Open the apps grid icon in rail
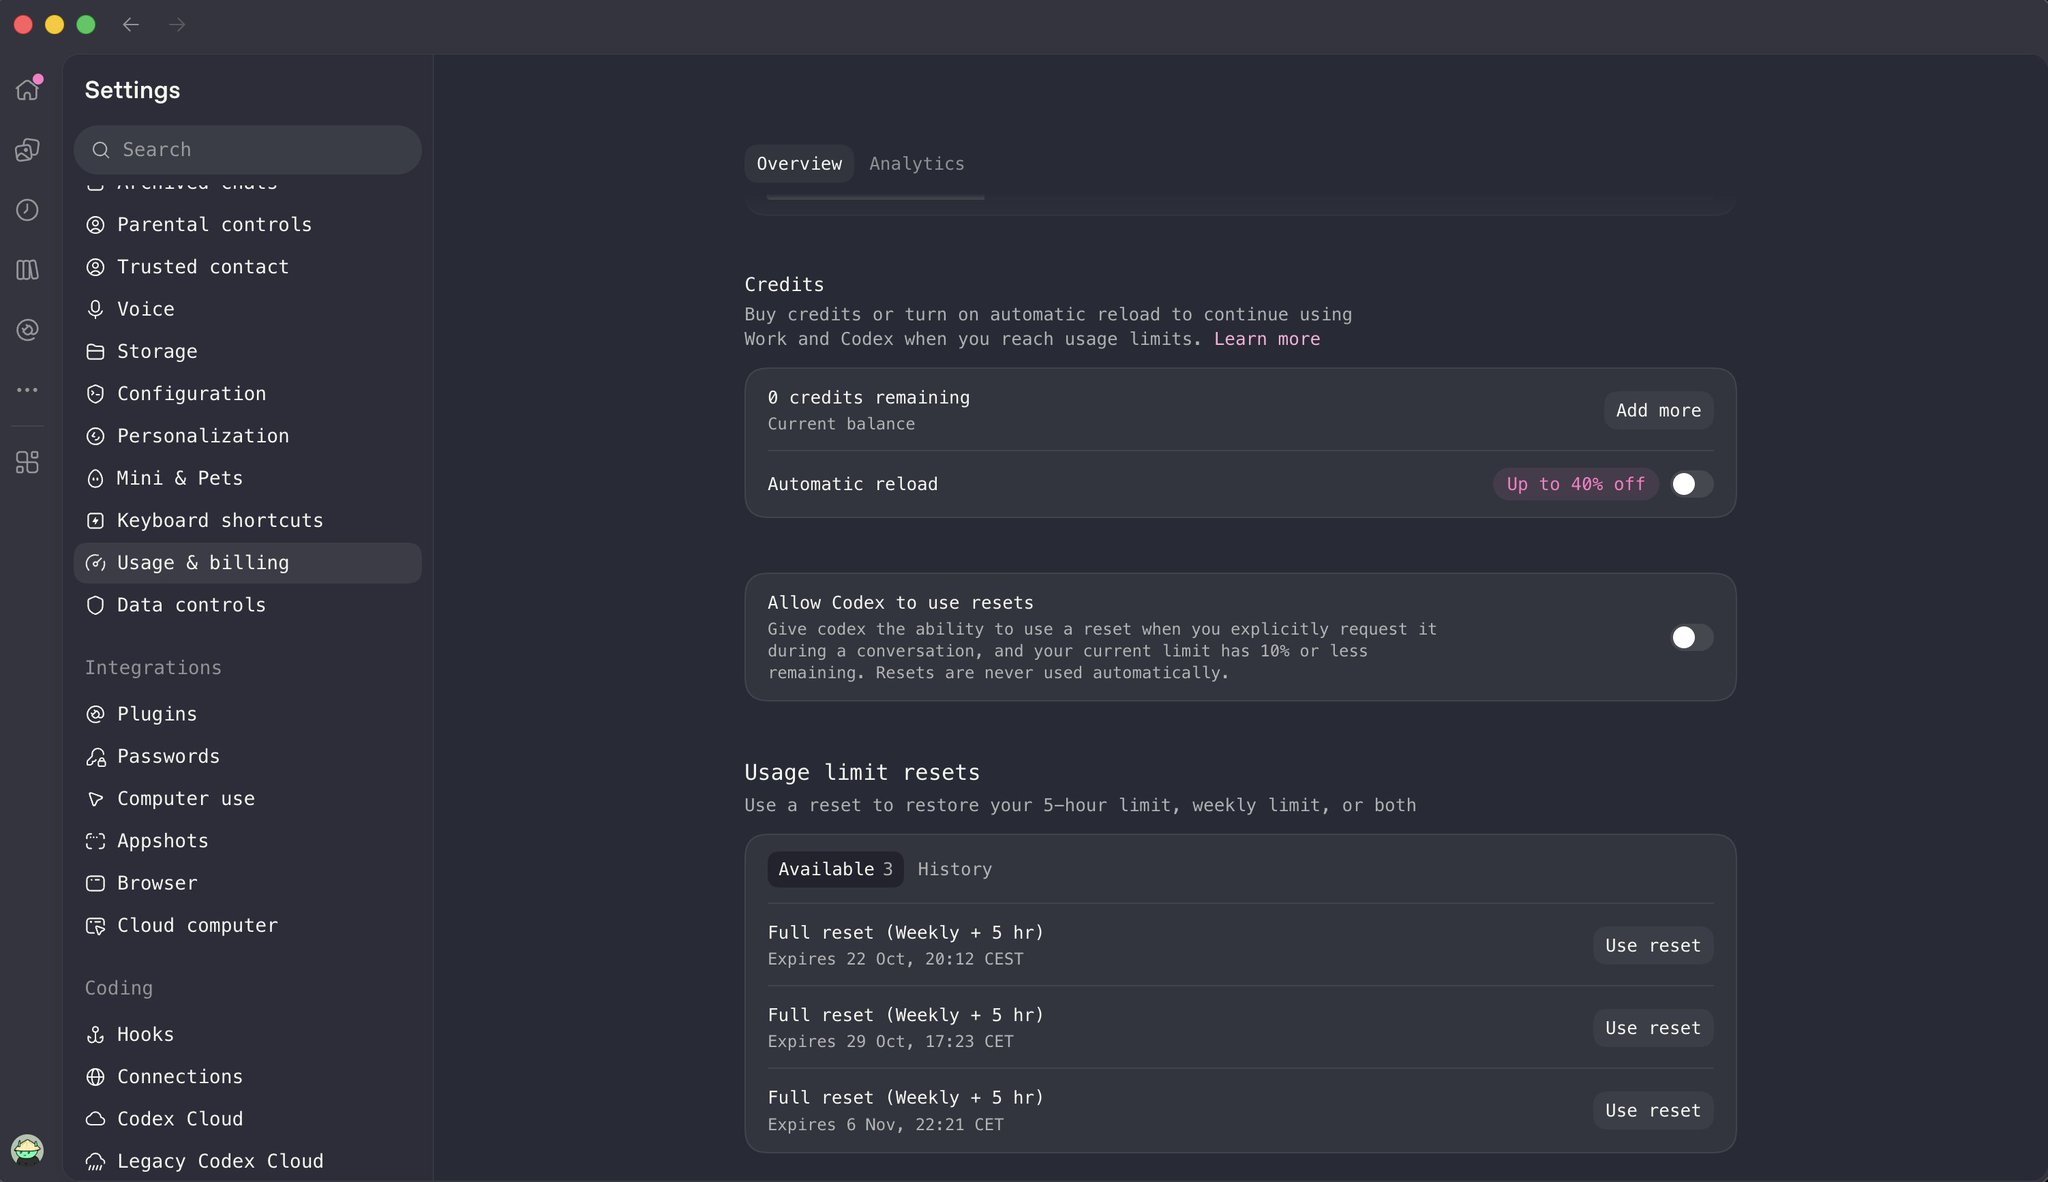The width and height of the screenshot is (2048, 1182). 27,462
